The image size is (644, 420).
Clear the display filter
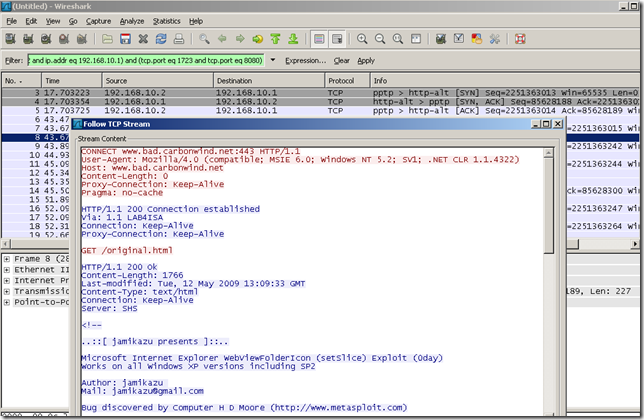coord(341,60)
